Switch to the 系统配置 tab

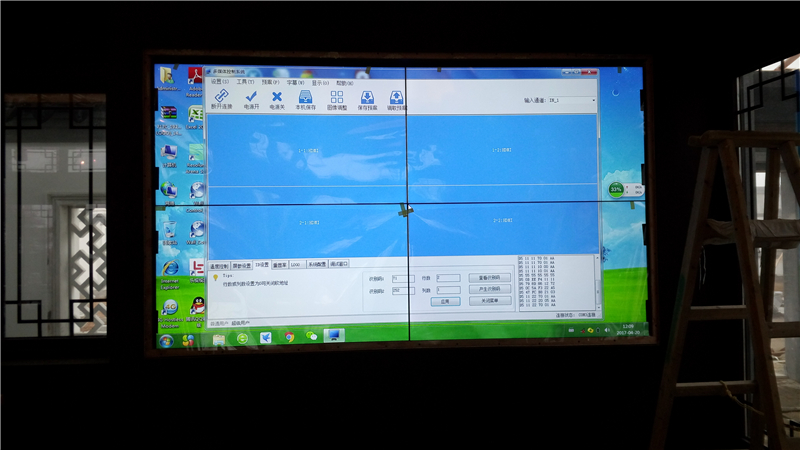316,265
